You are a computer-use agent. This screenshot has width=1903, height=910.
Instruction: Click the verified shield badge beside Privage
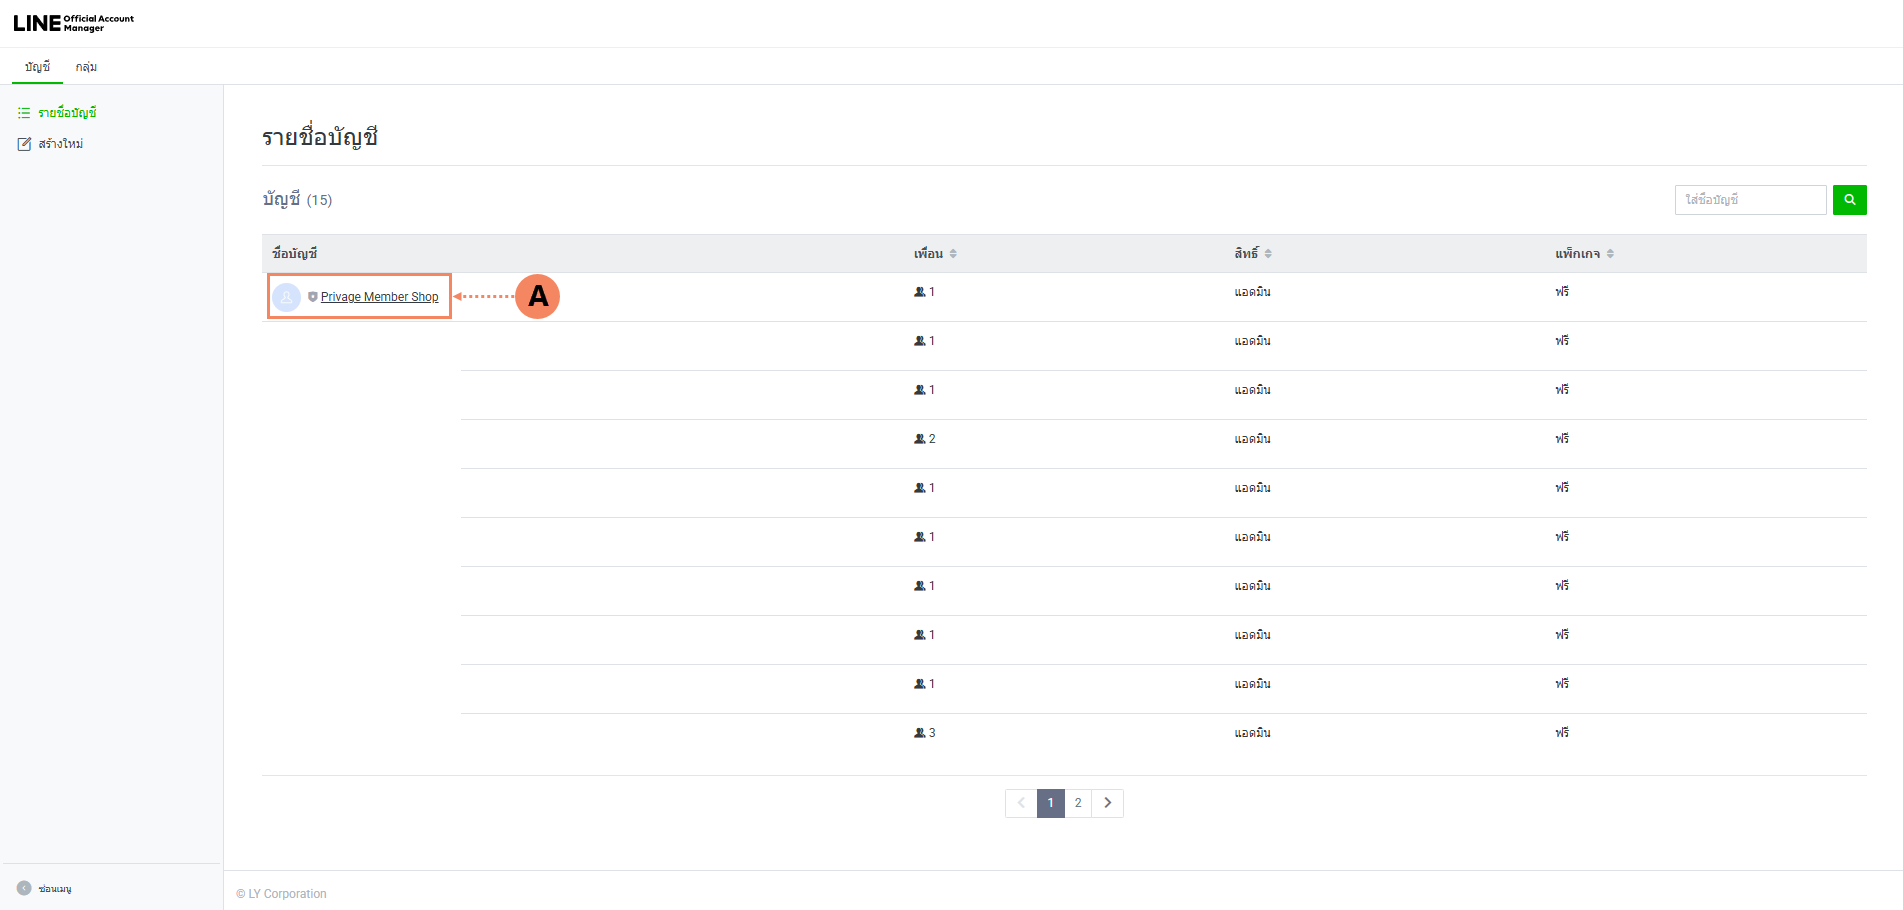(313, 297)
